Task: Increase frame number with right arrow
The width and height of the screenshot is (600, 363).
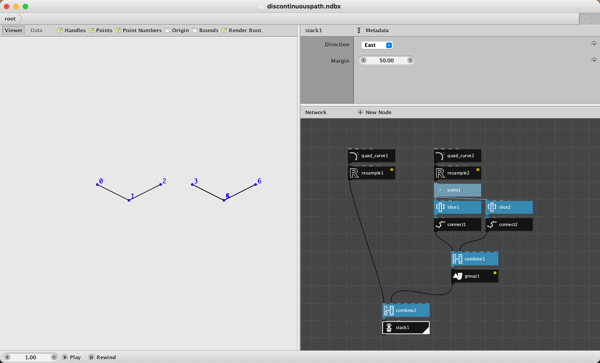Action: coord(54,357)
